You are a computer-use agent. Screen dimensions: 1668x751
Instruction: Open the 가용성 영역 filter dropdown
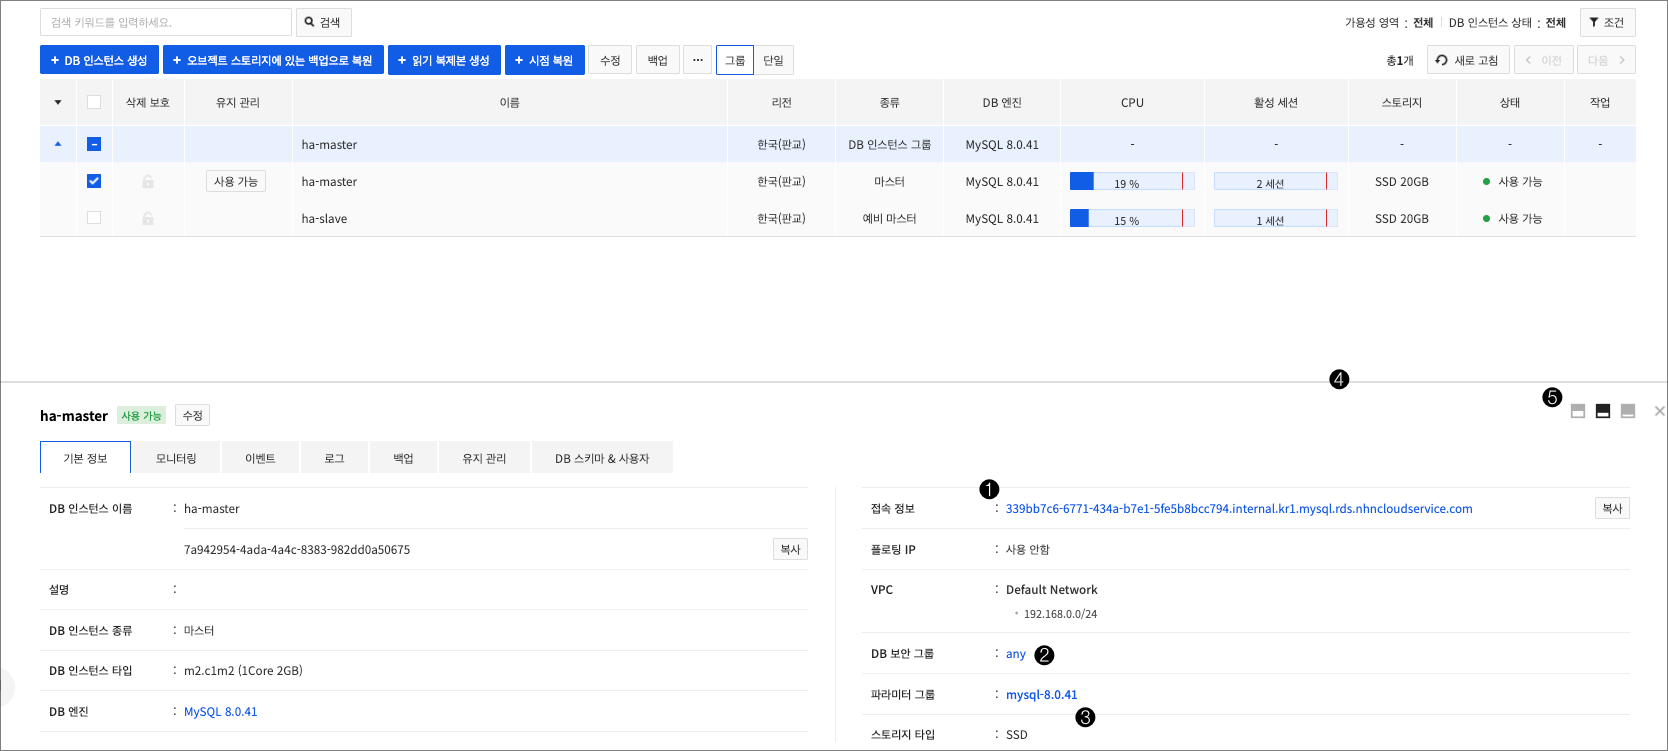(1389, 22)
